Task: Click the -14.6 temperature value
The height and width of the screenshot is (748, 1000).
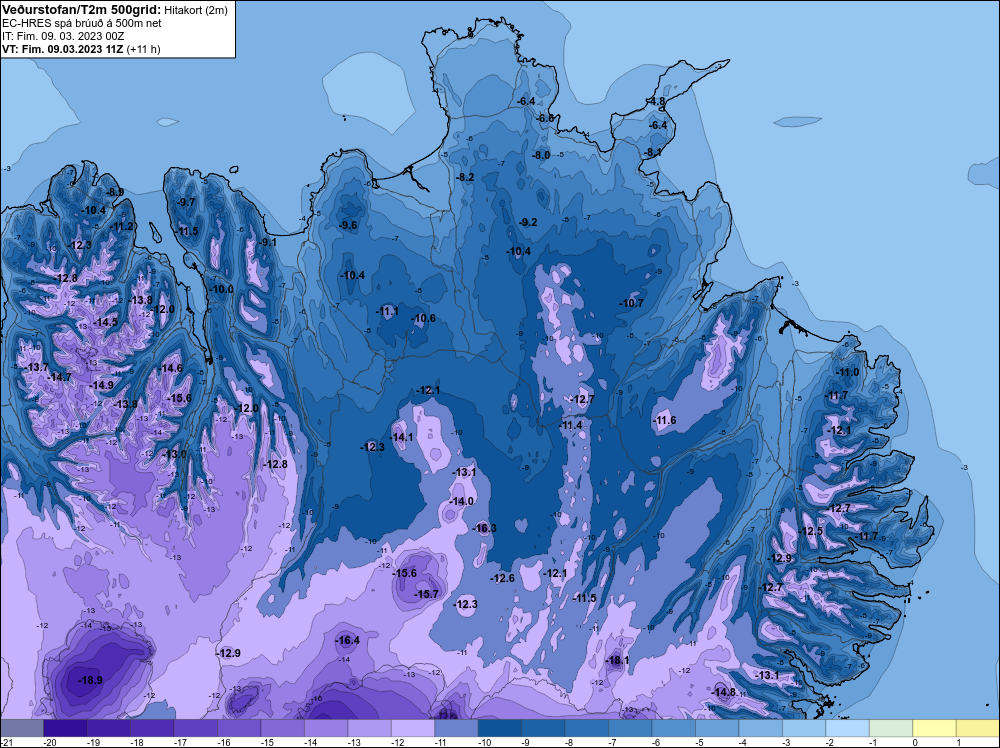Action: 170,368
